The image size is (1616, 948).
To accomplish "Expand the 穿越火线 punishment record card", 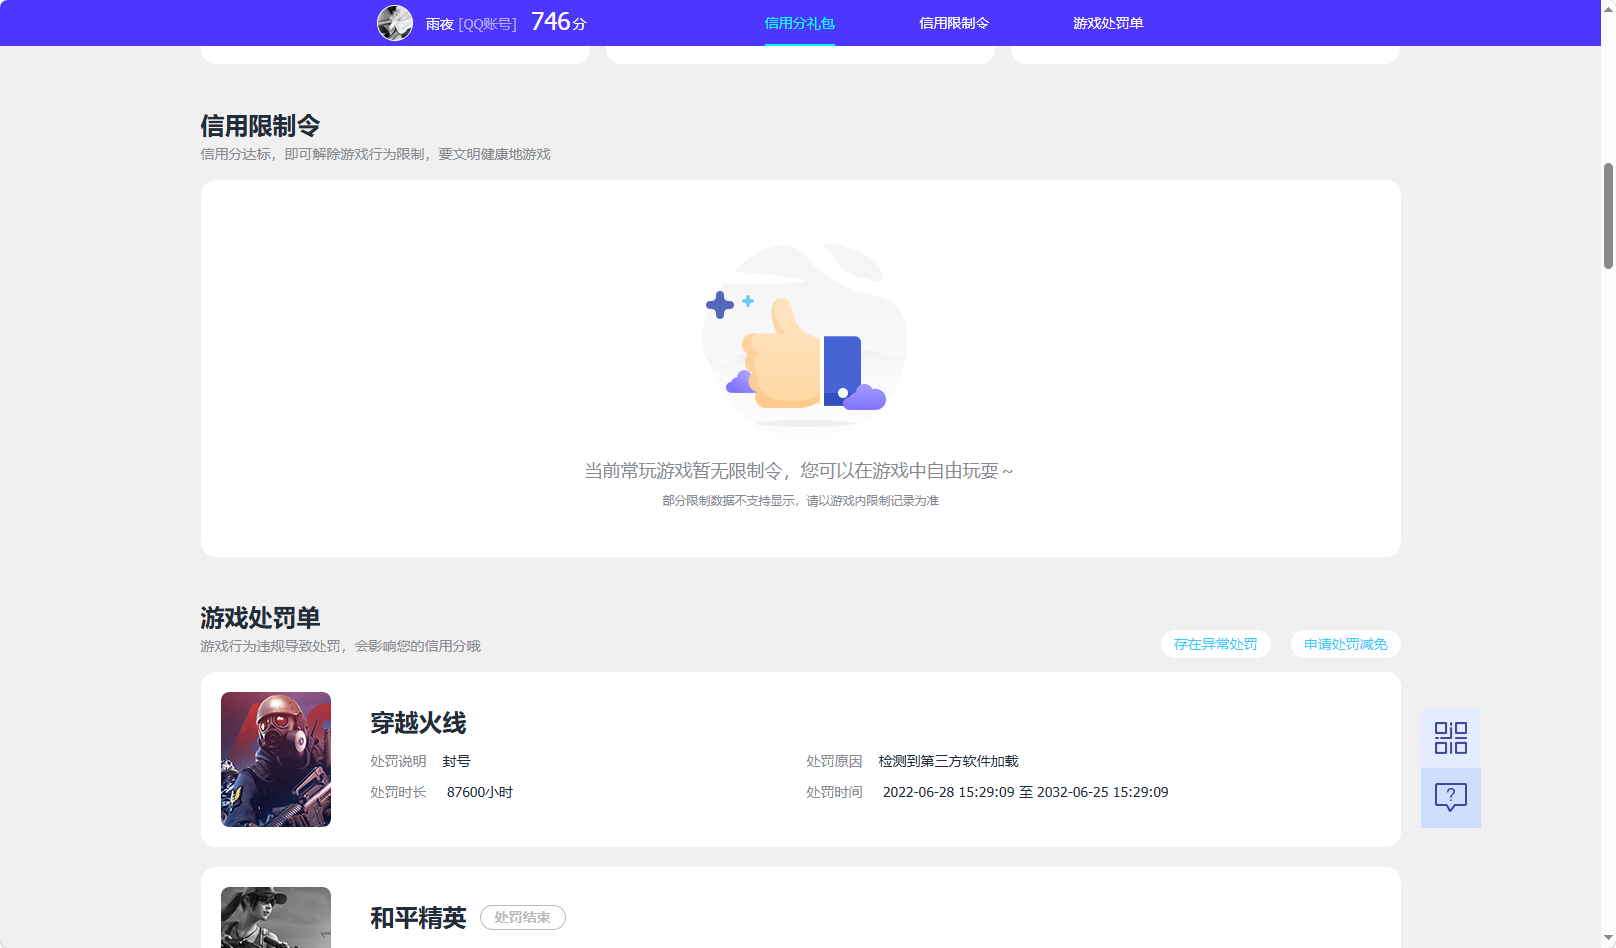I will [800, 759].
